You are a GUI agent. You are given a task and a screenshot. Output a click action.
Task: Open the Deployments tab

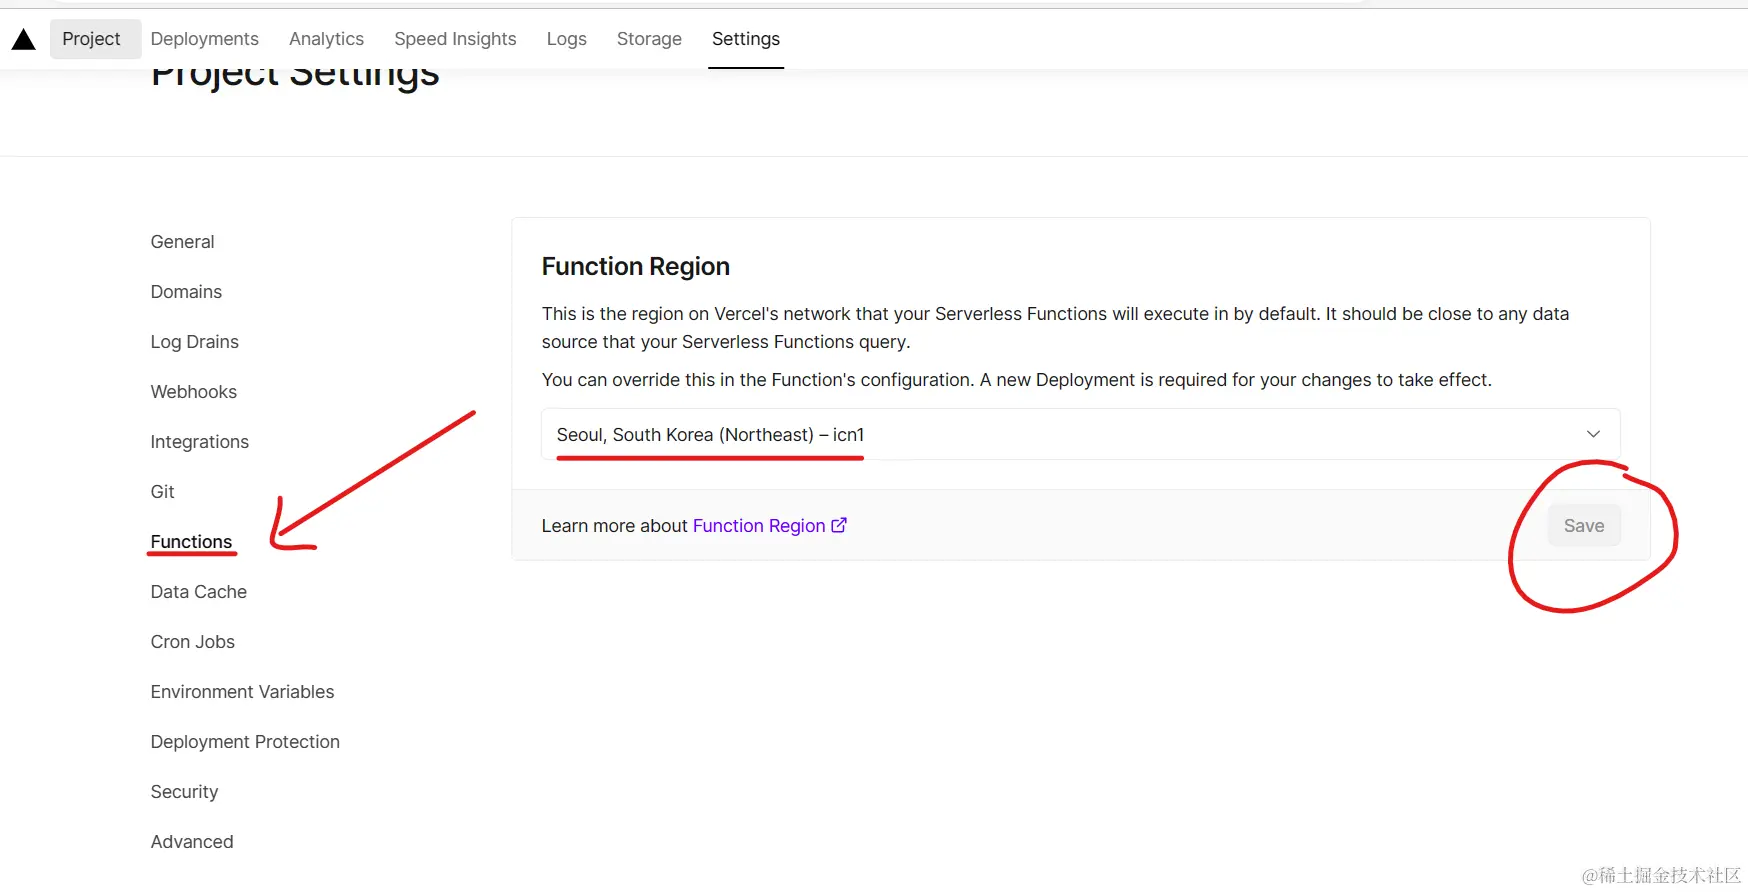(205, 39)
